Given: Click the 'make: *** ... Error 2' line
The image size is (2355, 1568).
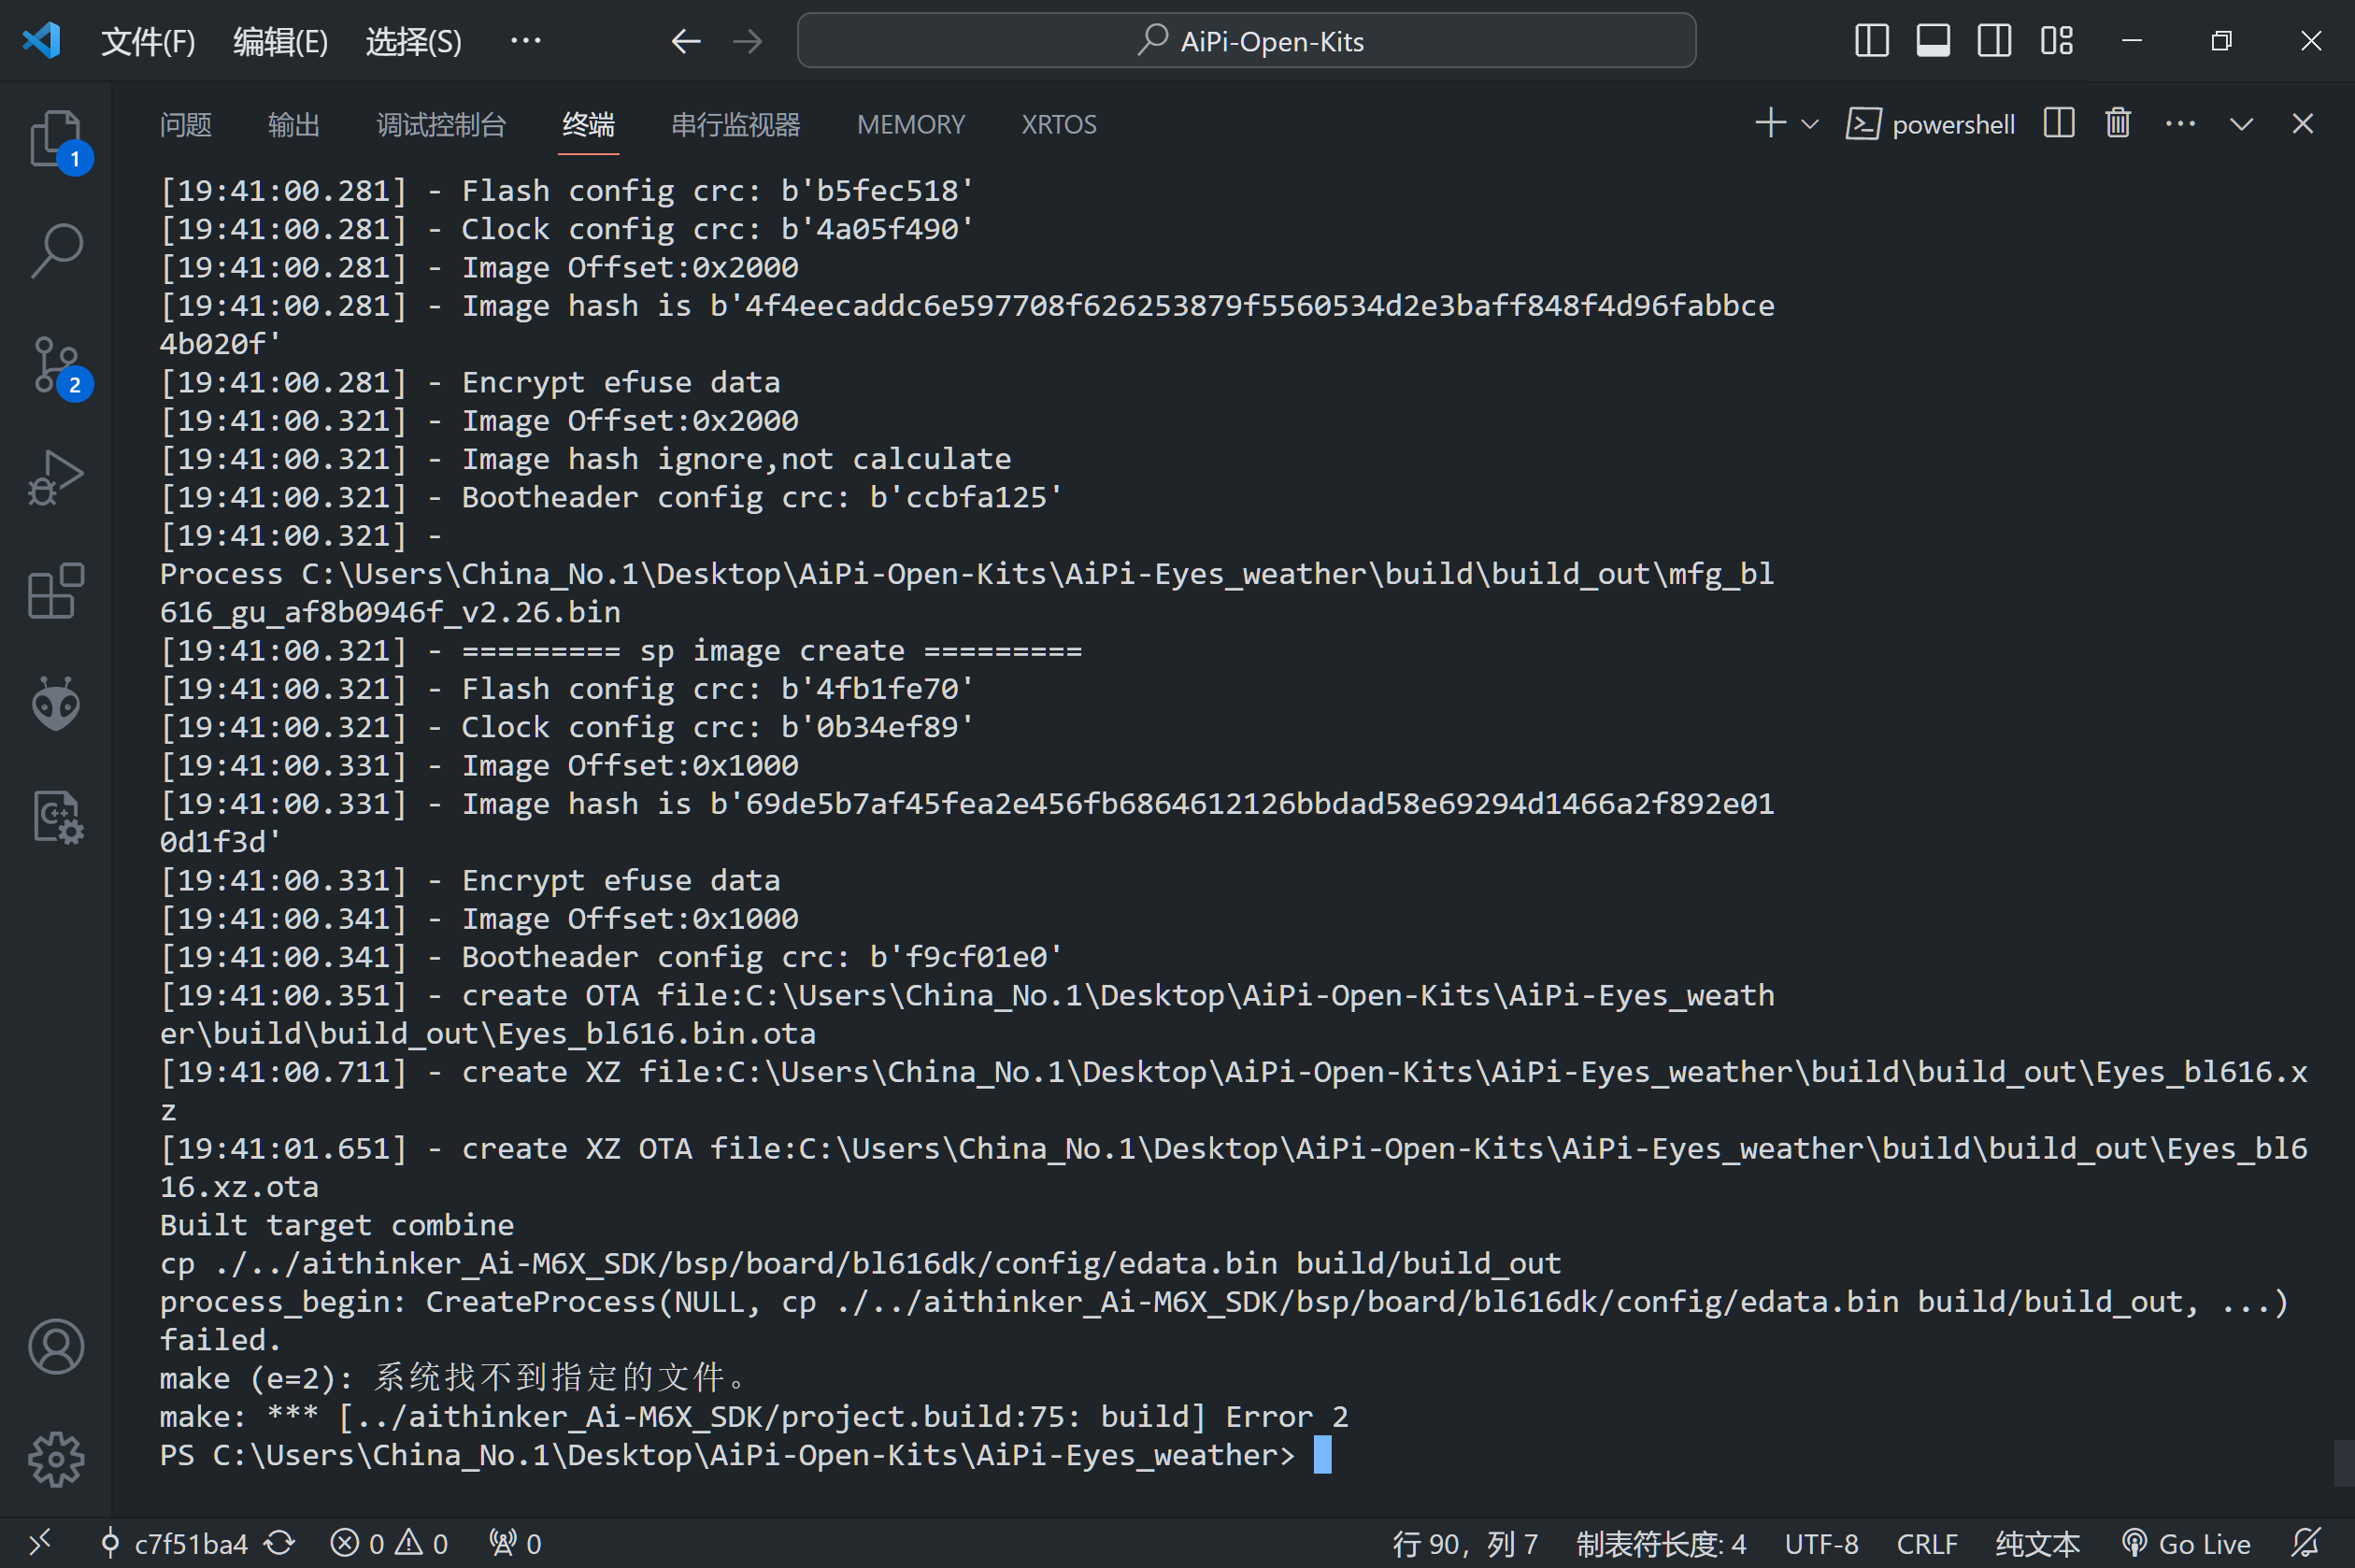Looking at the screenshot, I should (x=754, y=1417).
